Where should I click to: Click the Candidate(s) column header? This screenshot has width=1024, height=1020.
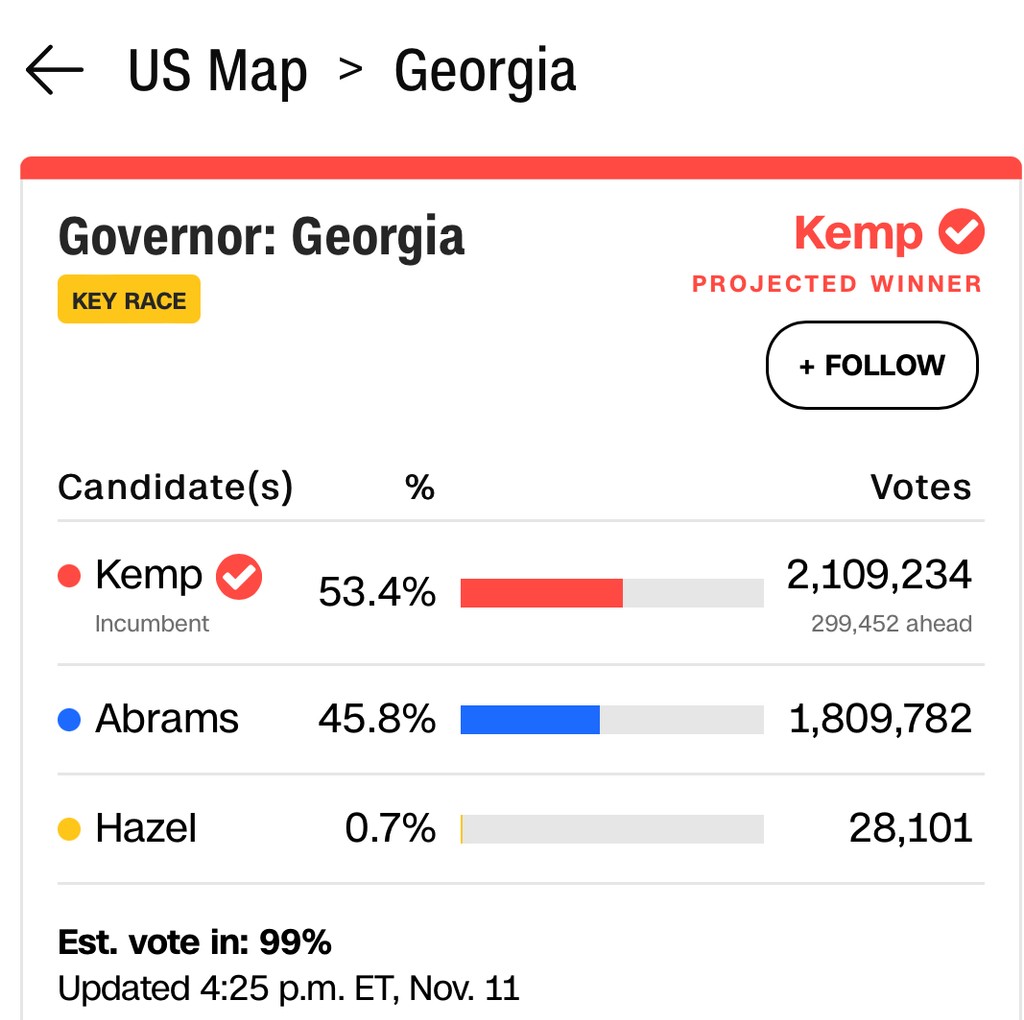[x=175, y=488]
